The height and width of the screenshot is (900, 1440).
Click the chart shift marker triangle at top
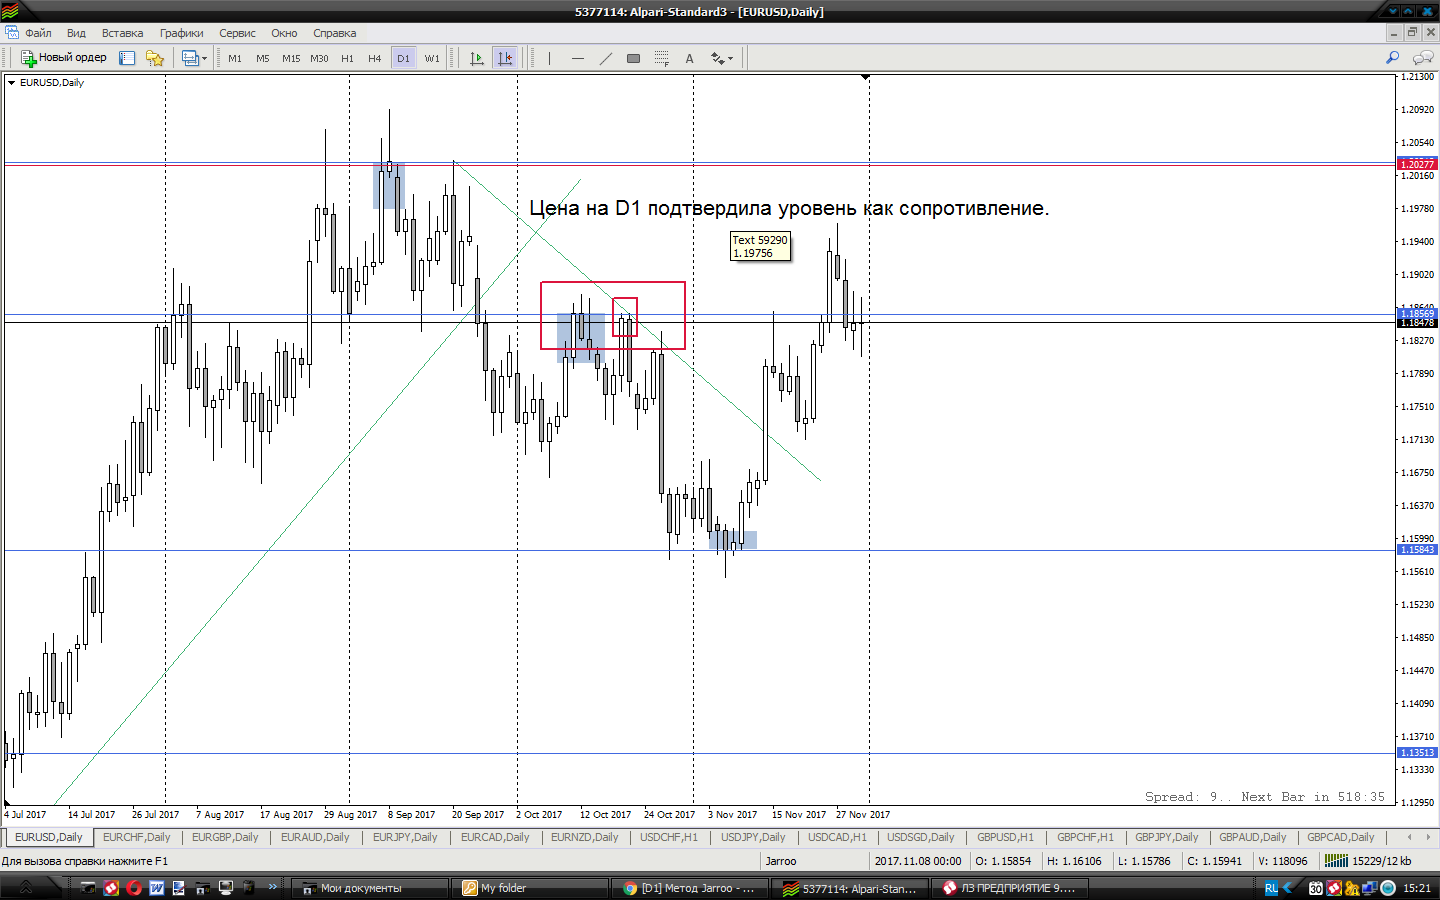(x=866, y=77)
